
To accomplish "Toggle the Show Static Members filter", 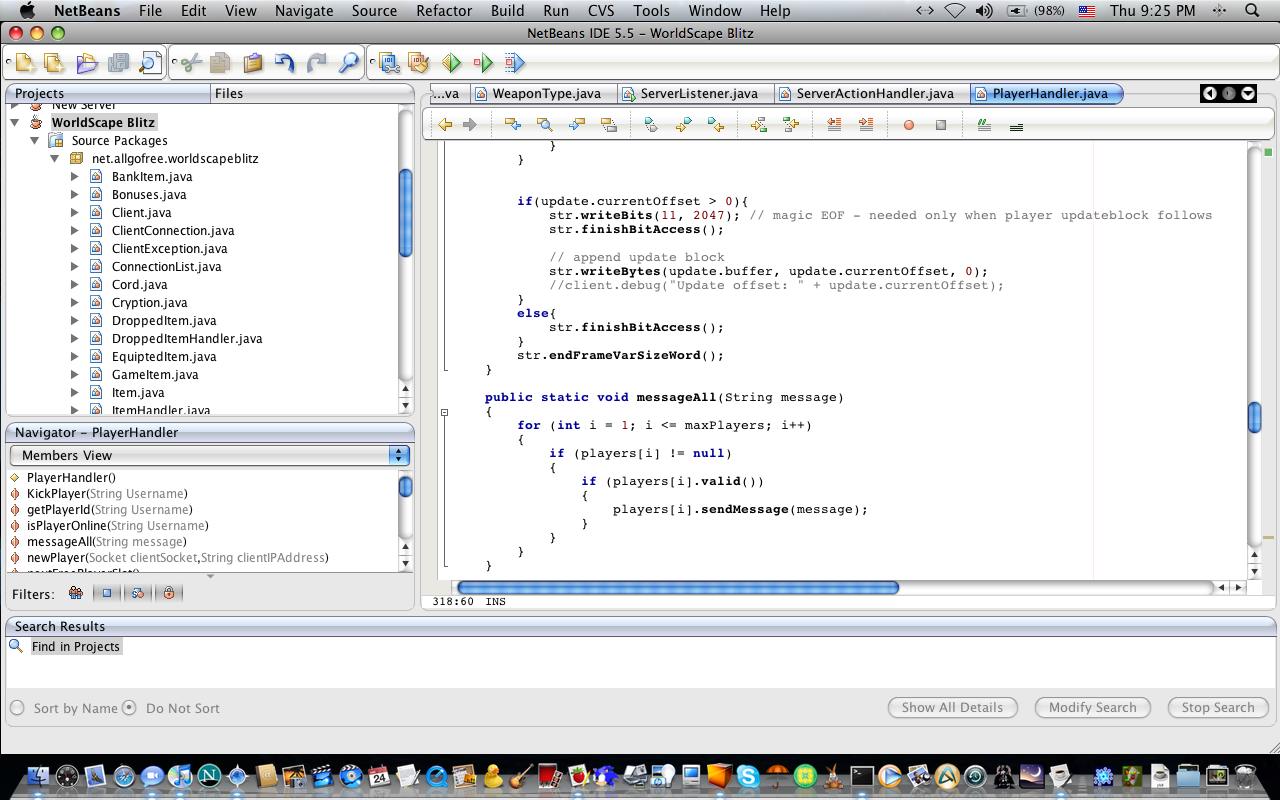I will [x=138, y=593].
